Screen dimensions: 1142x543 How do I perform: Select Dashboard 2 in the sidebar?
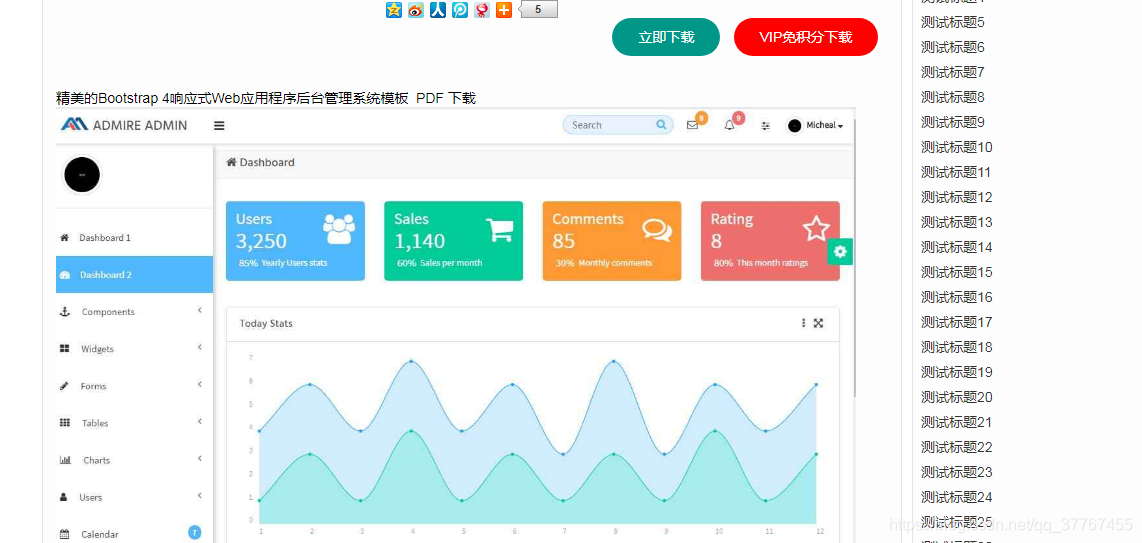(134, 274)
